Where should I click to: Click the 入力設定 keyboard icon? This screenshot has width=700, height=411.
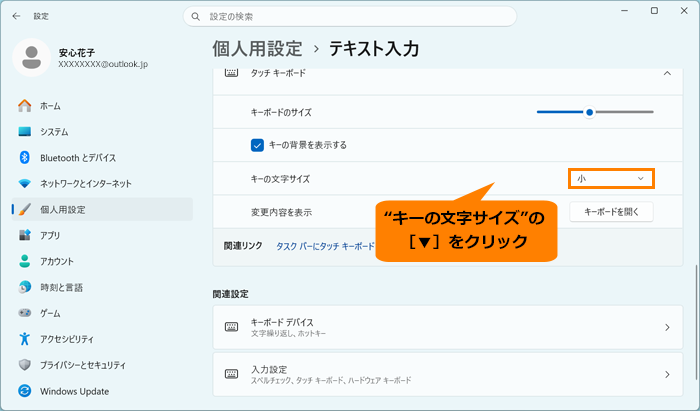pyautogui.click(x=231, y=374)
